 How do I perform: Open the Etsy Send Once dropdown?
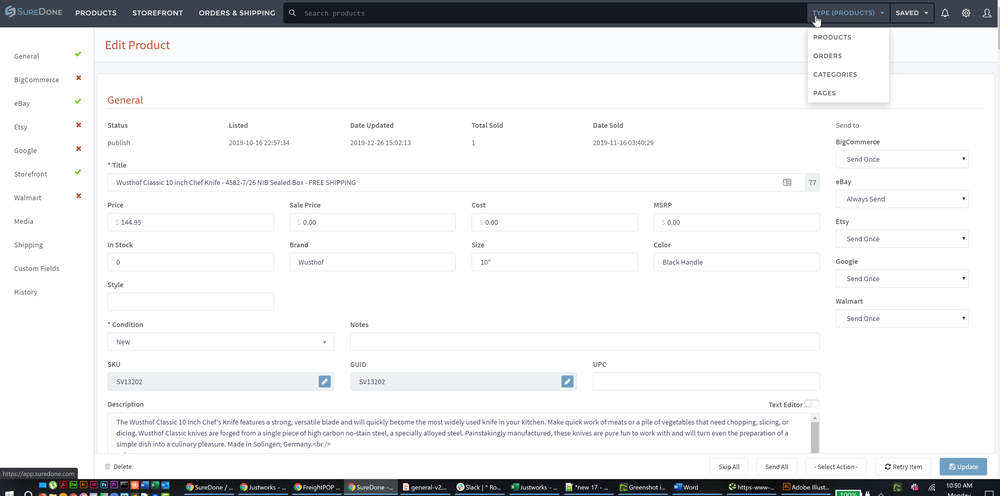click(902, 239)
